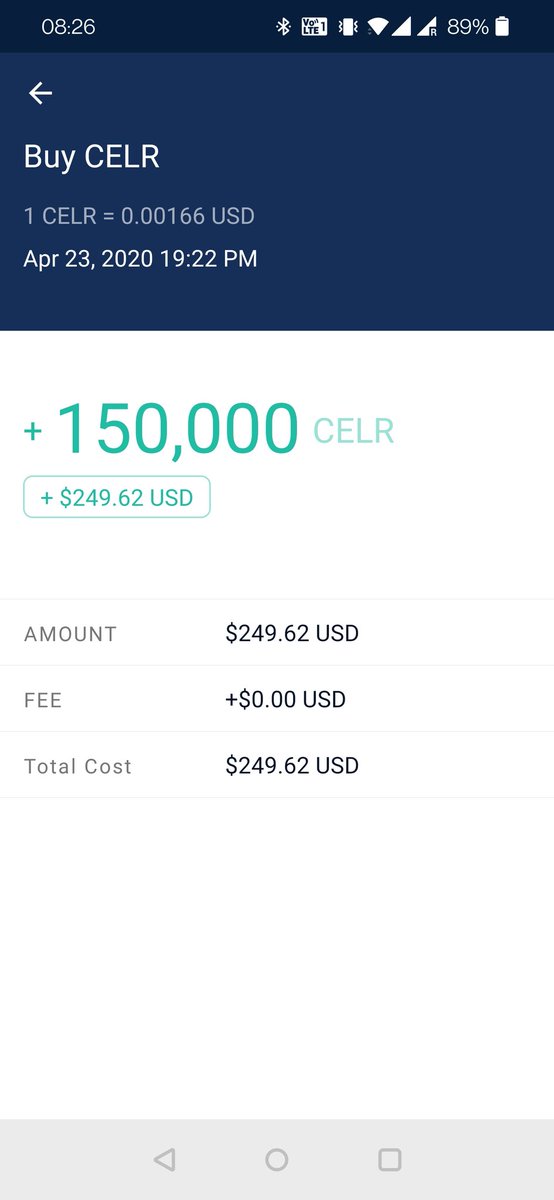554x1200 pixels.
Task: Tap the Wi-Fi signal icon
Action: coord(377,27)
